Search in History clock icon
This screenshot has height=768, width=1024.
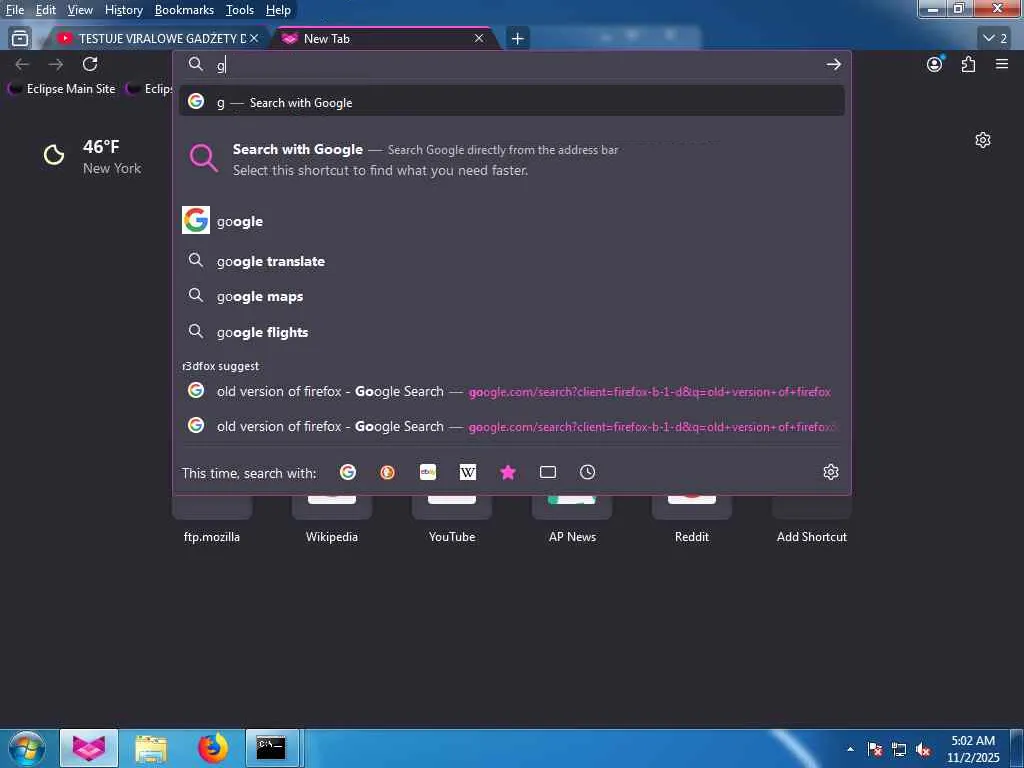click(588, 472)
